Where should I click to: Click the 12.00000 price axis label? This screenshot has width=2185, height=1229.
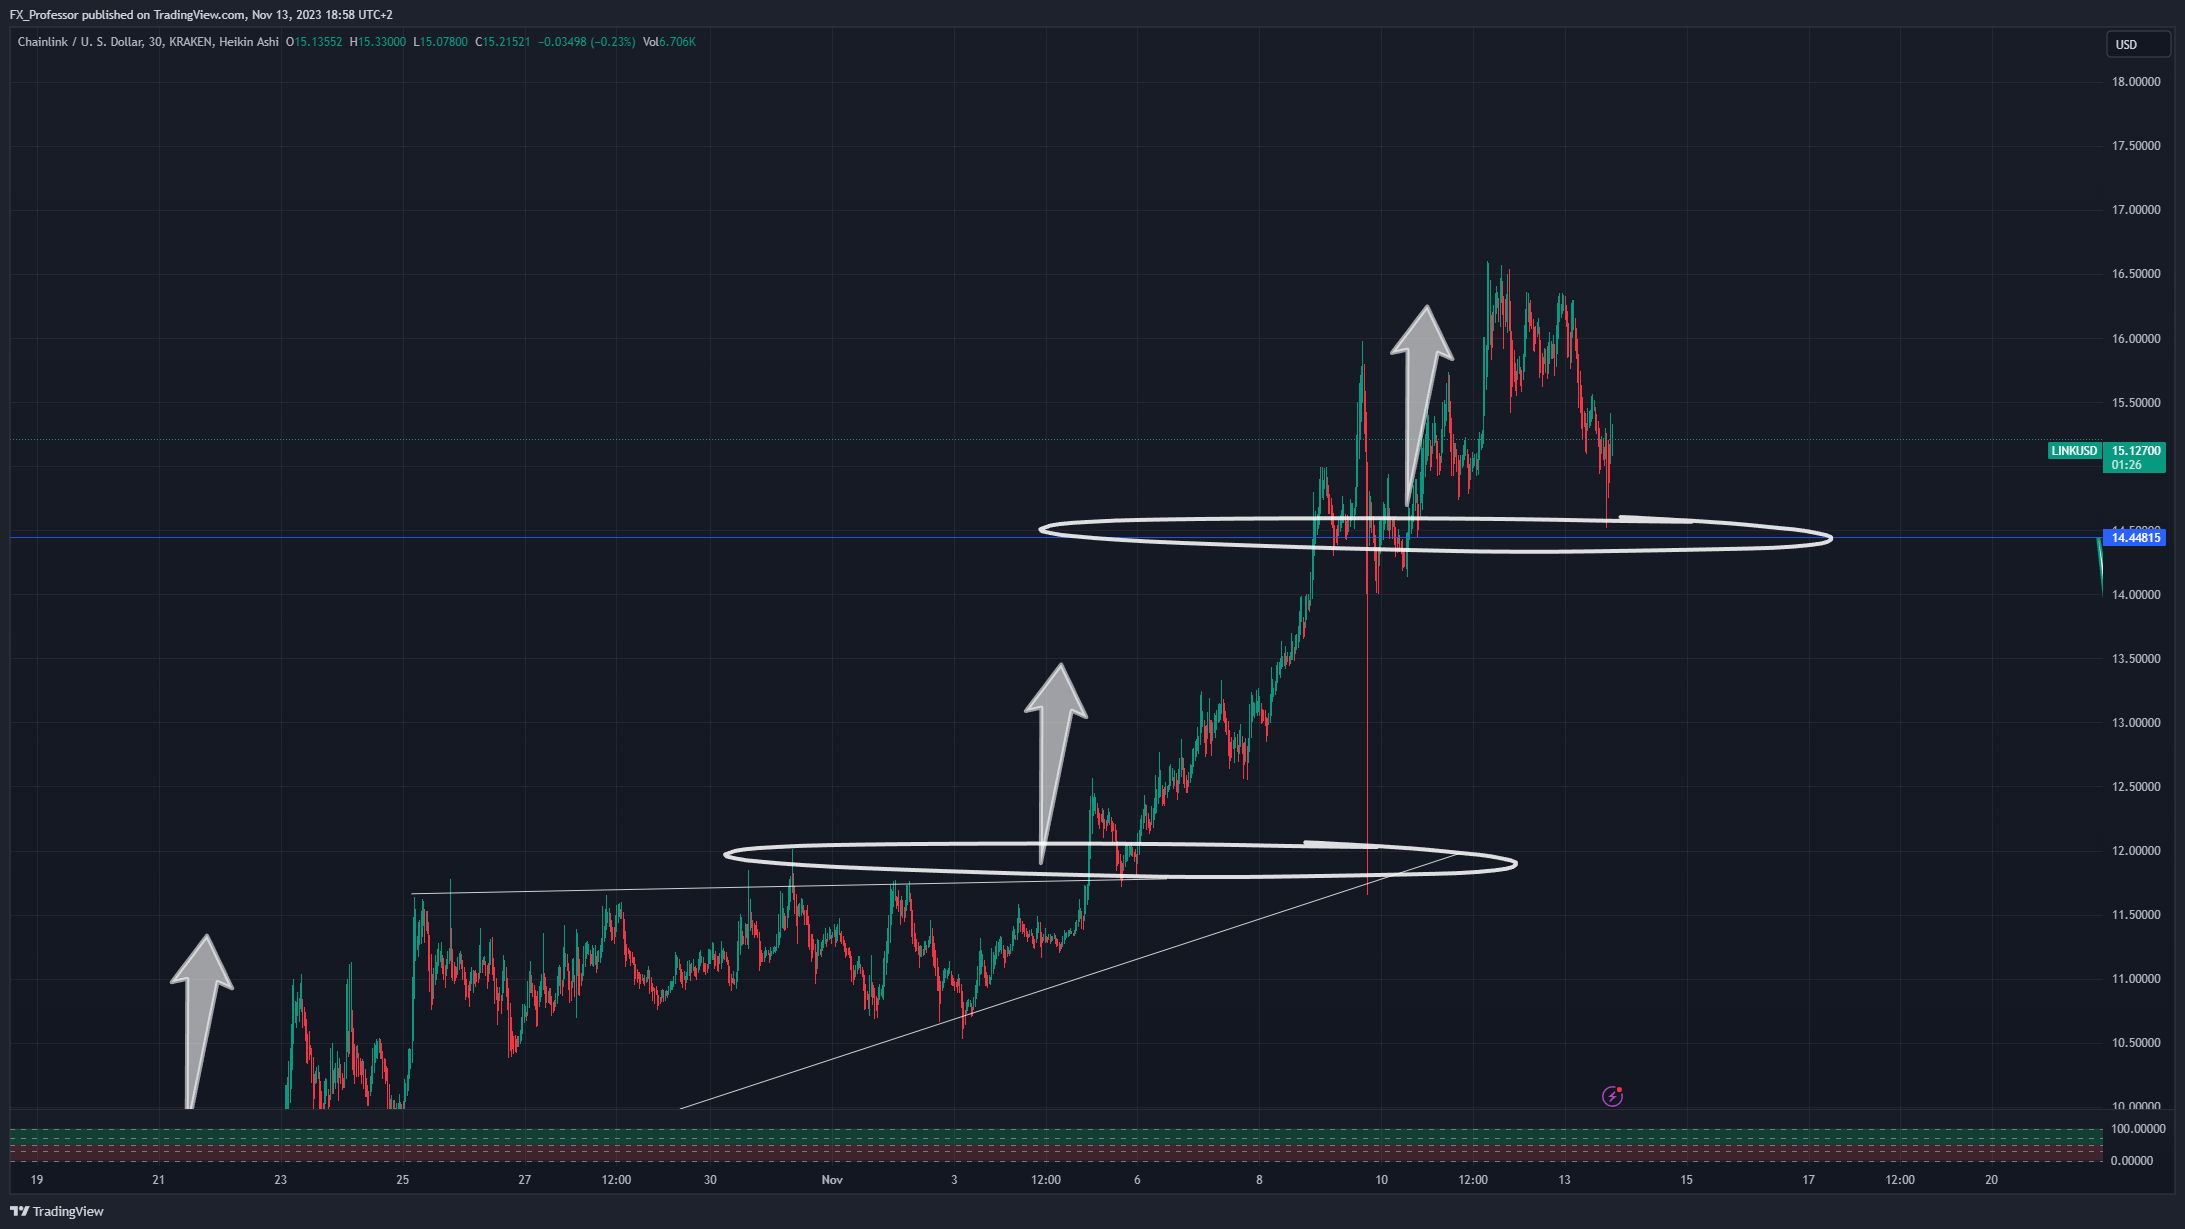pyautogui.click(x=2136, y=851)
